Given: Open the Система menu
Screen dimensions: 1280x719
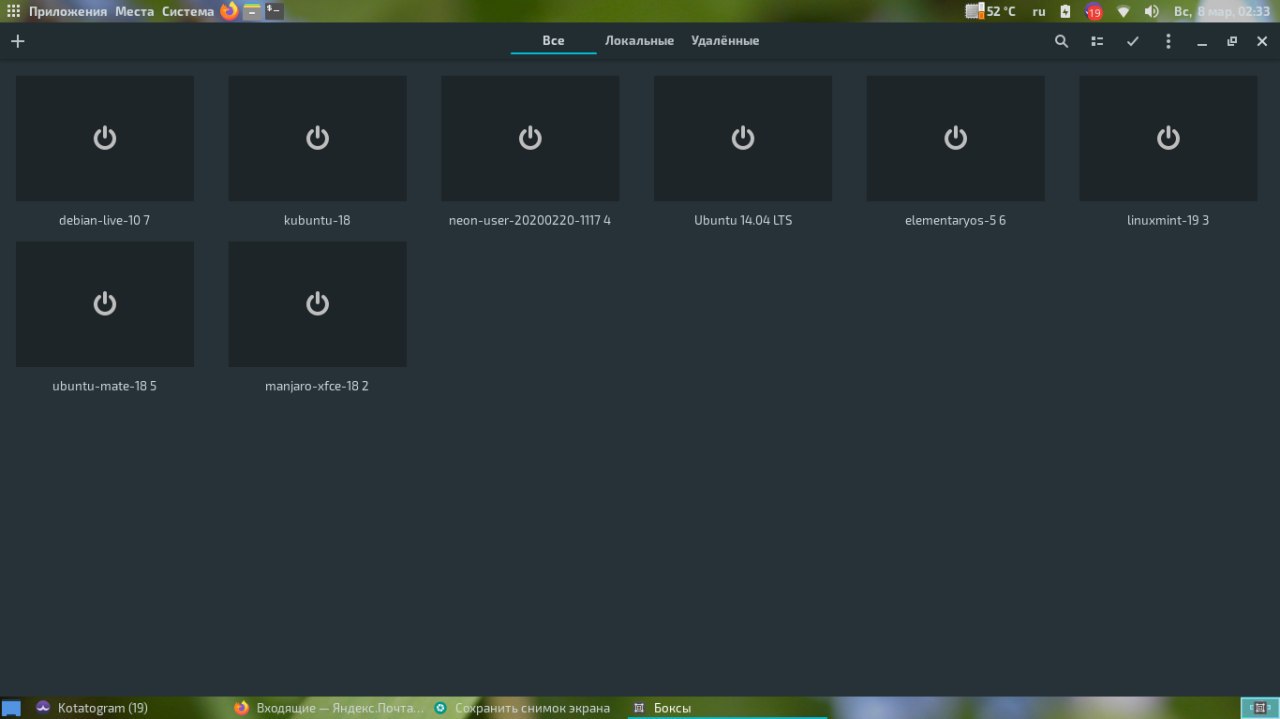Looking at the screenshot, I should pos(188,12).
